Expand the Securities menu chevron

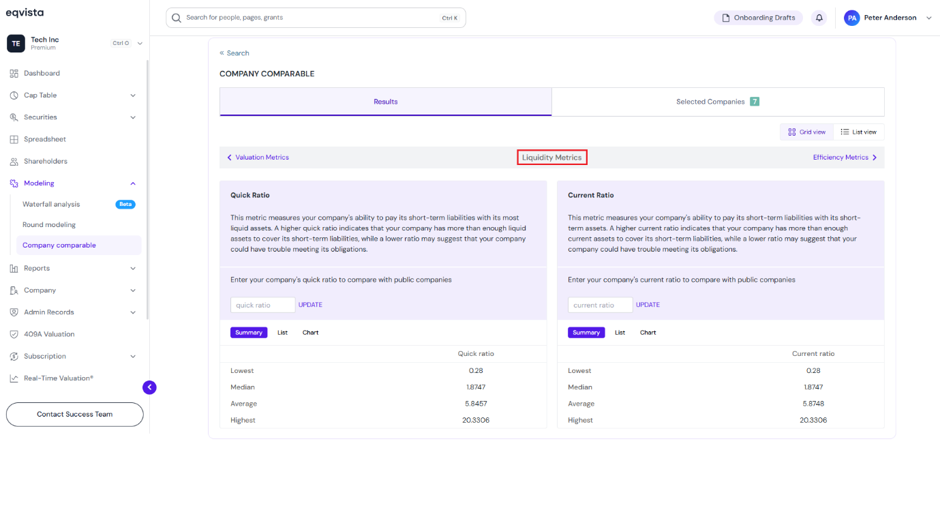[x=132, y=118]
